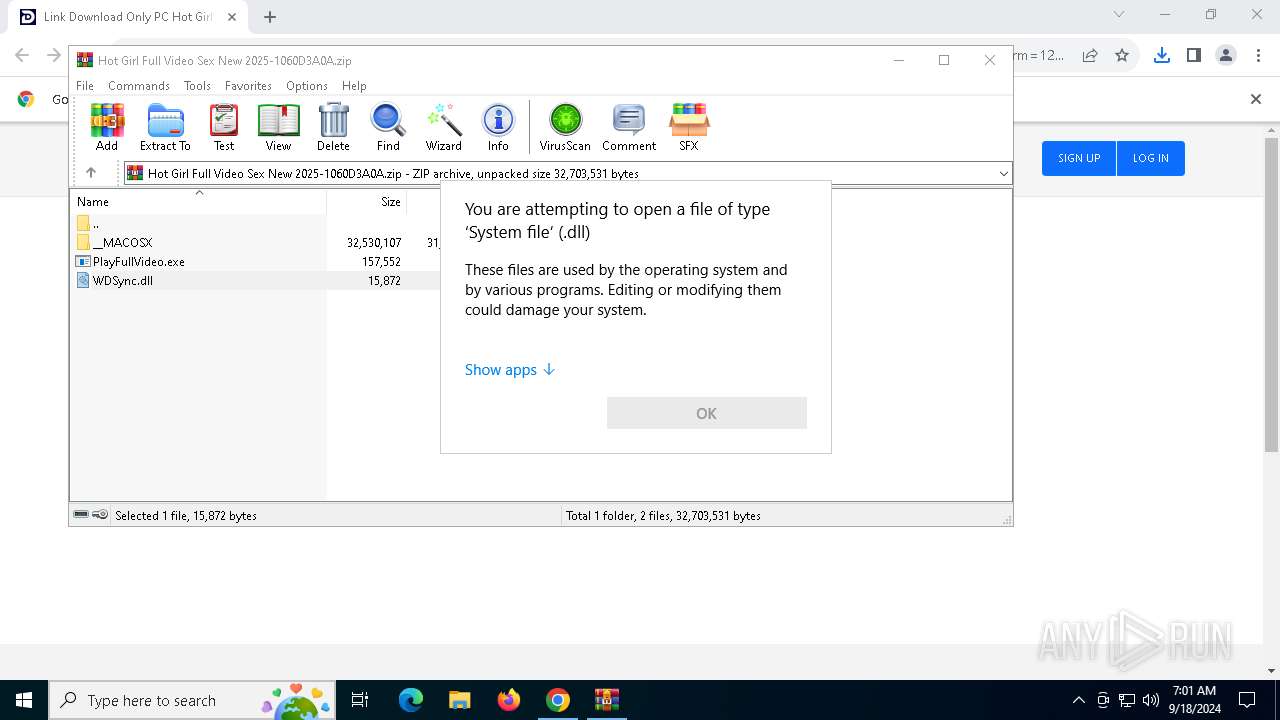Open the Favorites menu
The height and width of the screenshot is (720, 1280).
248,86
